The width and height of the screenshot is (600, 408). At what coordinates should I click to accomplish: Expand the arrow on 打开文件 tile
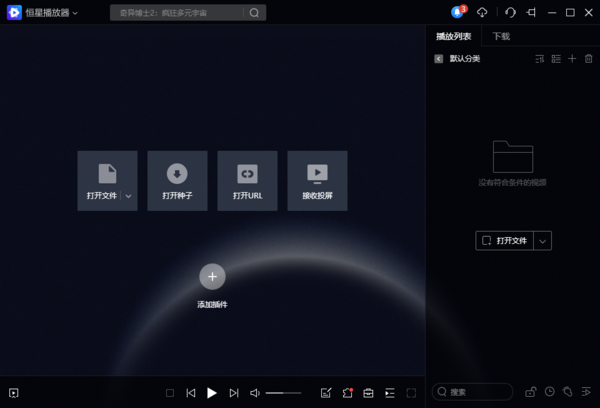click(128, 196)
